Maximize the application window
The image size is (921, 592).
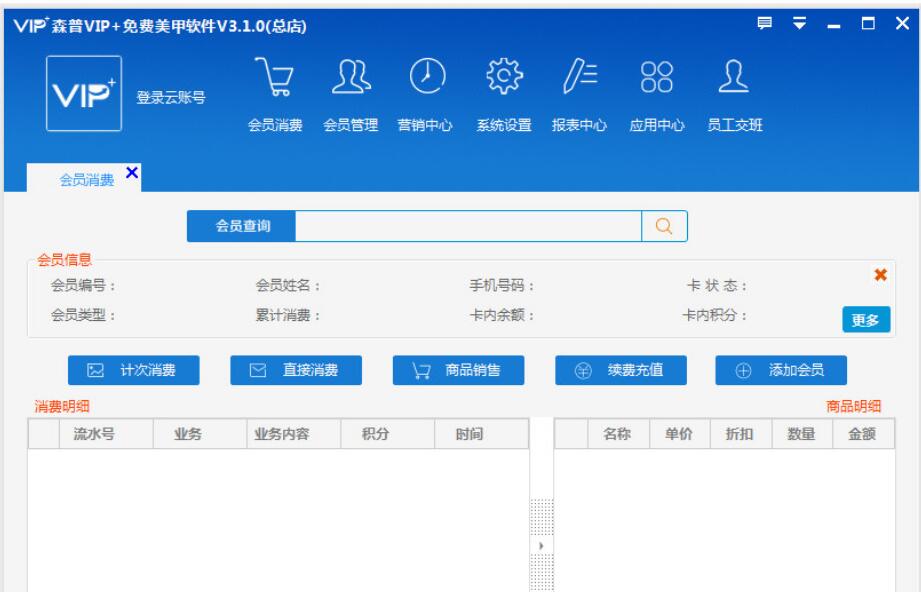point(868,23)
